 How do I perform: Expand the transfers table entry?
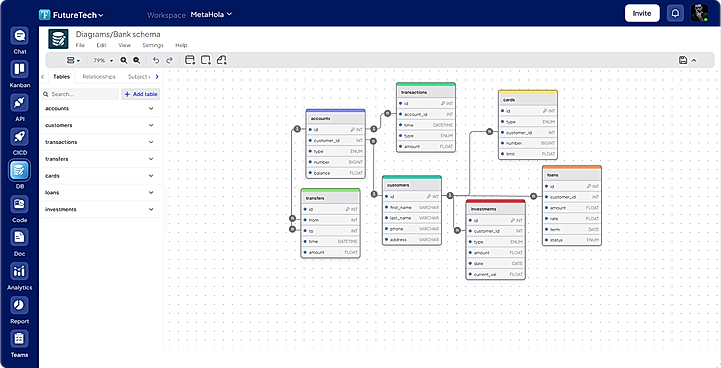100,159
